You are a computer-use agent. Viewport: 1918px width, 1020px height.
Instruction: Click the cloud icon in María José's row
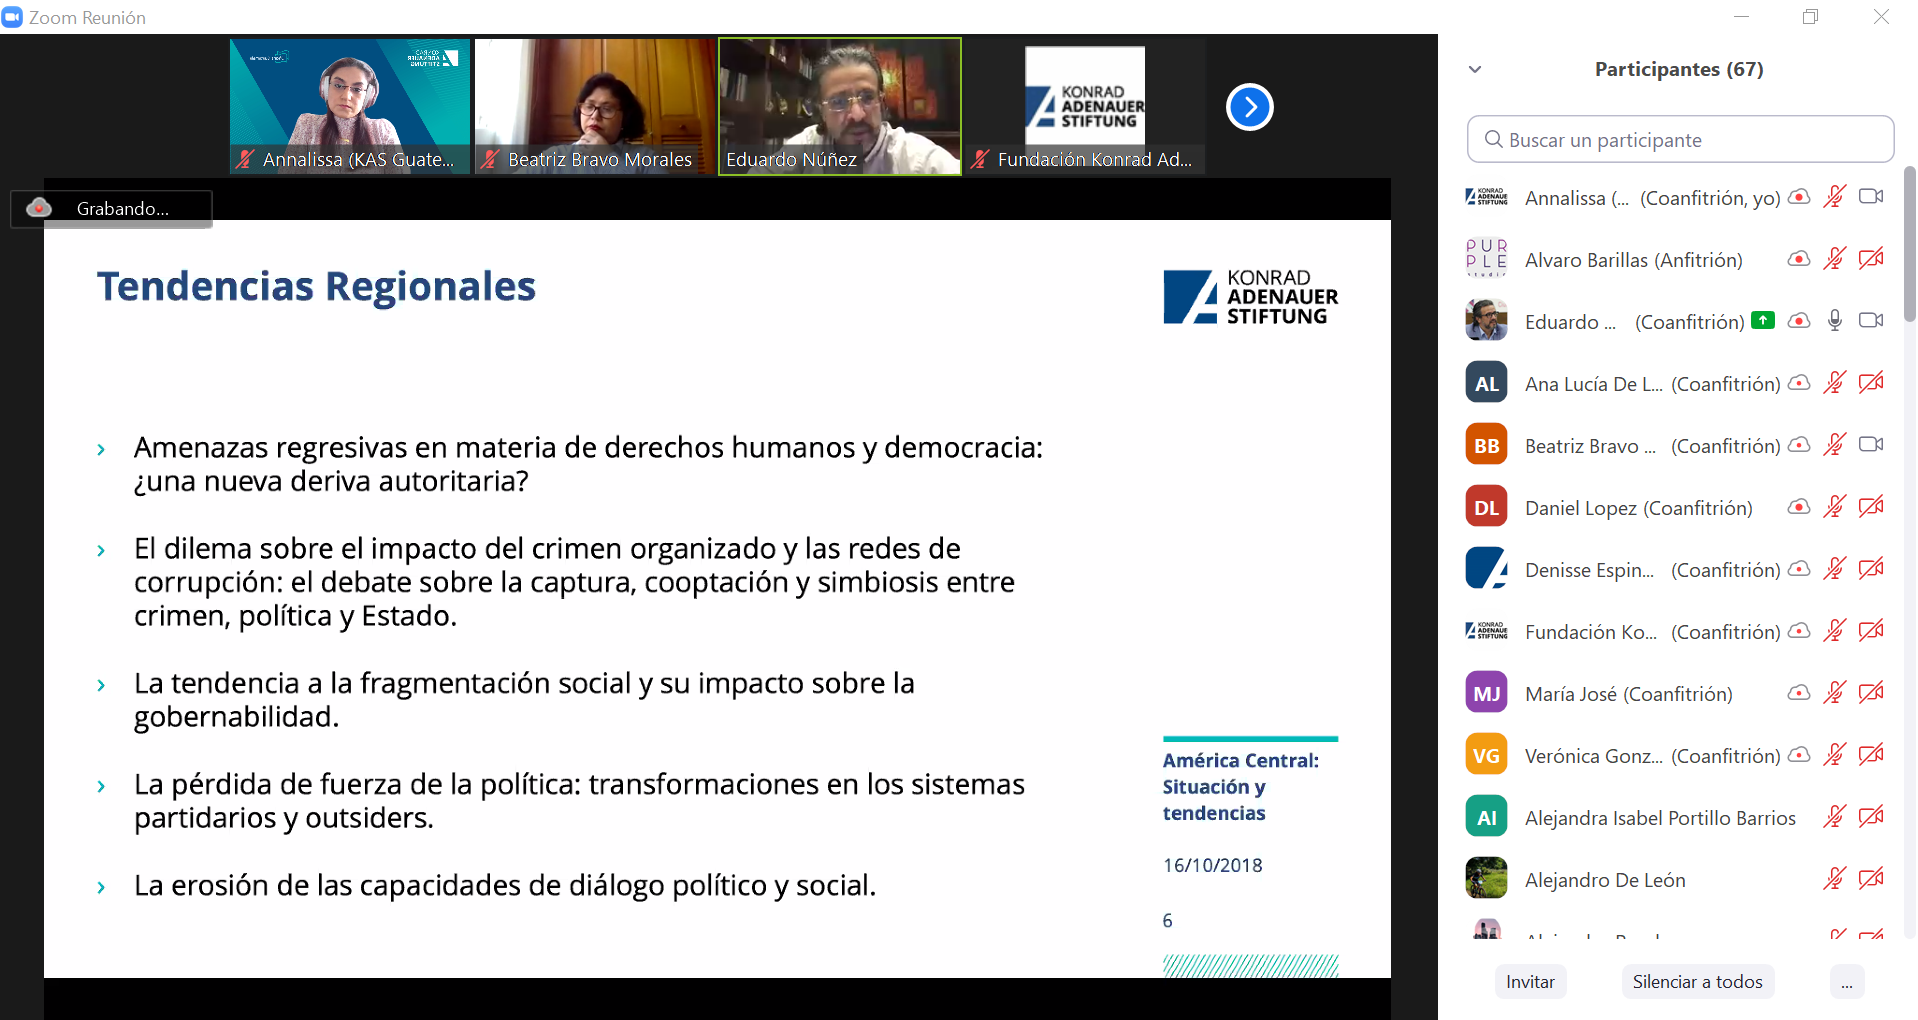(x=1799, y=693)
